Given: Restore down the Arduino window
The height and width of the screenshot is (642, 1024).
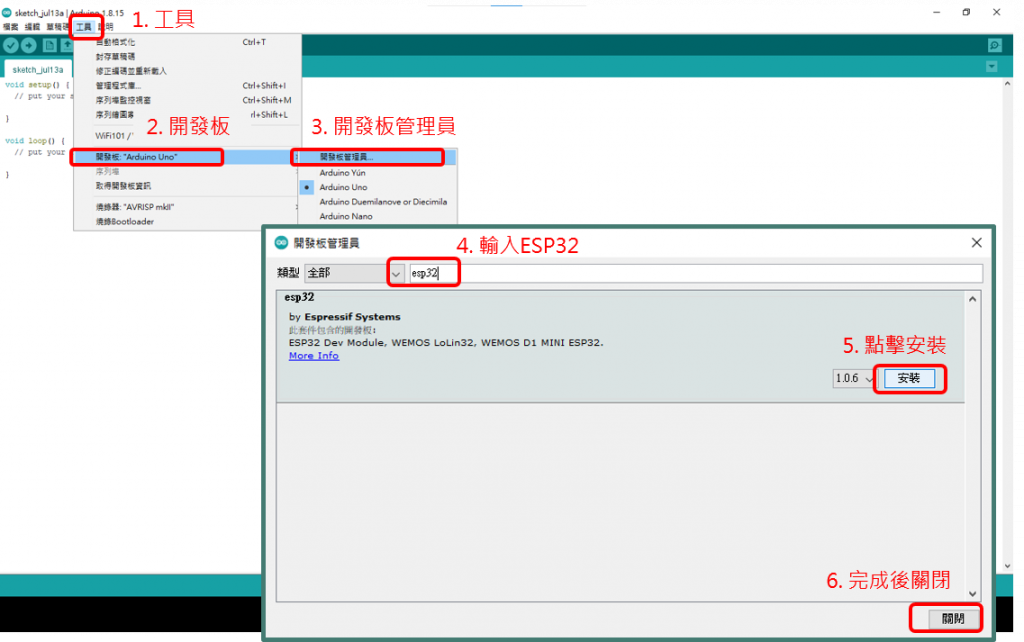Looking at the screenshot, I should point(967,12).
